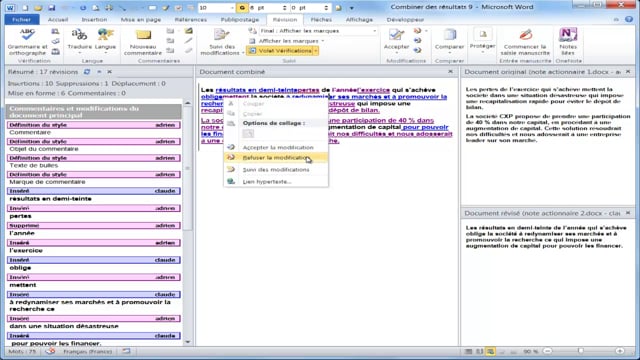640x360 pixels.
Task: Go to previous change icon in Modifications group
Action: coord(417,40)
